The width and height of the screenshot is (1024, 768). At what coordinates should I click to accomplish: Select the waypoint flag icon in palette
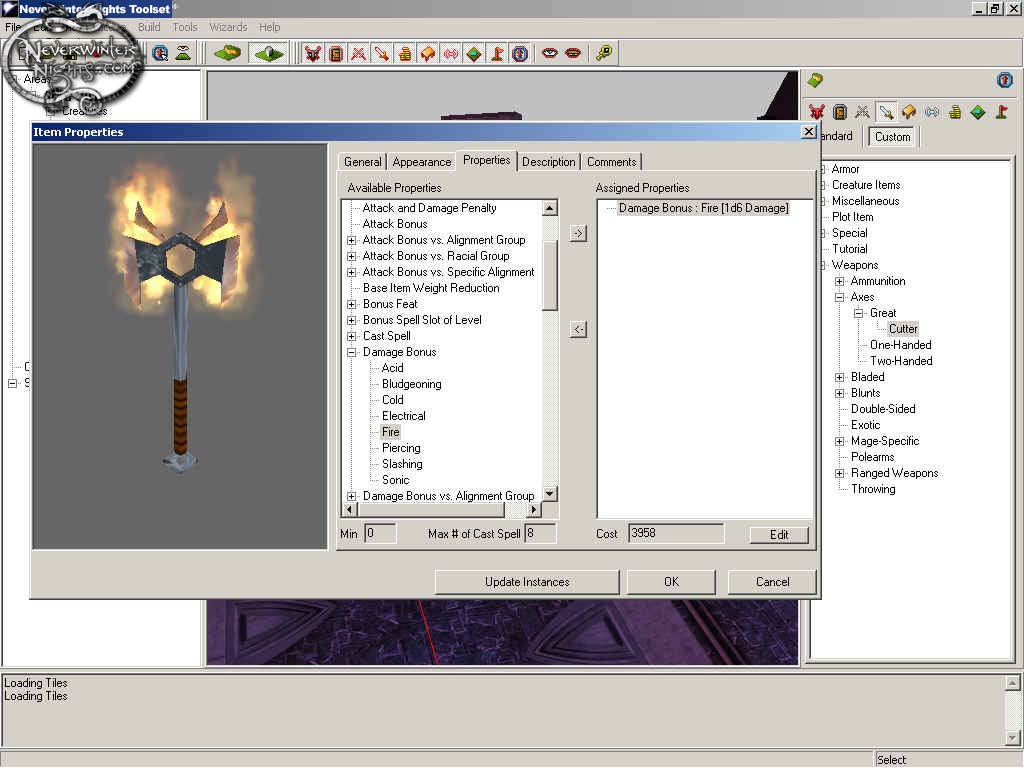[x=1001, y=112]
